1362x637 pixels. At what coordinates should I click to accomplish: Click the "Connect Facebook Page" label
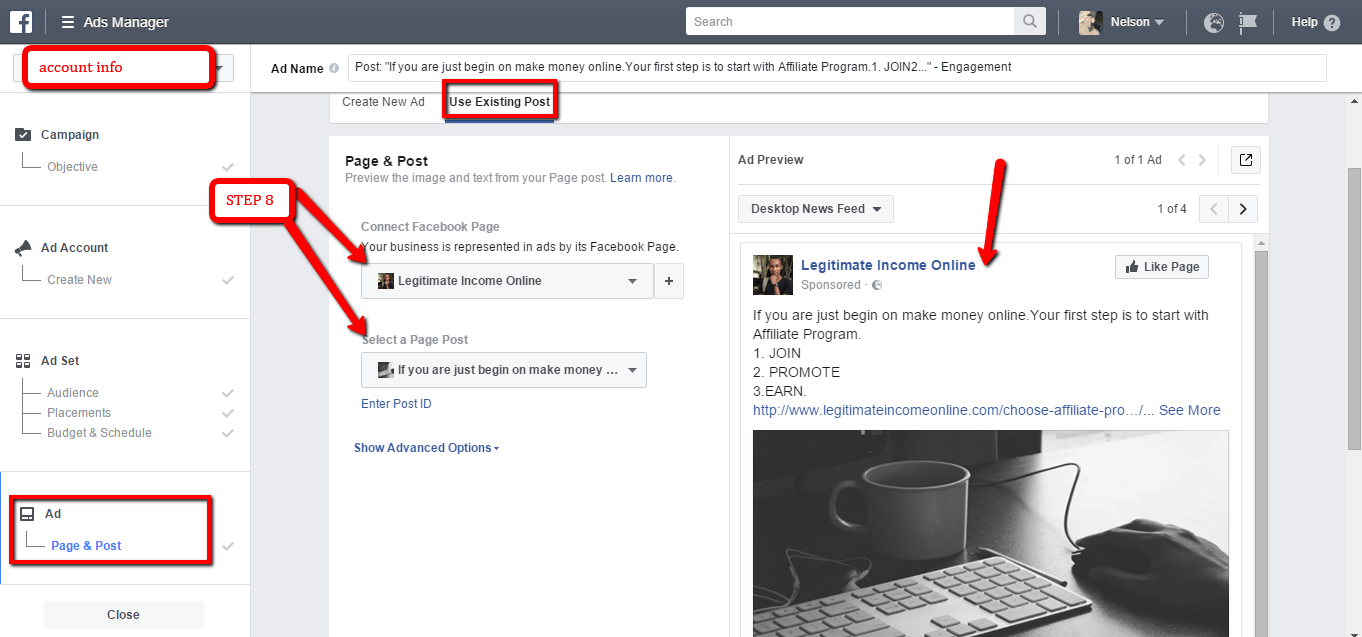[430, 227]
